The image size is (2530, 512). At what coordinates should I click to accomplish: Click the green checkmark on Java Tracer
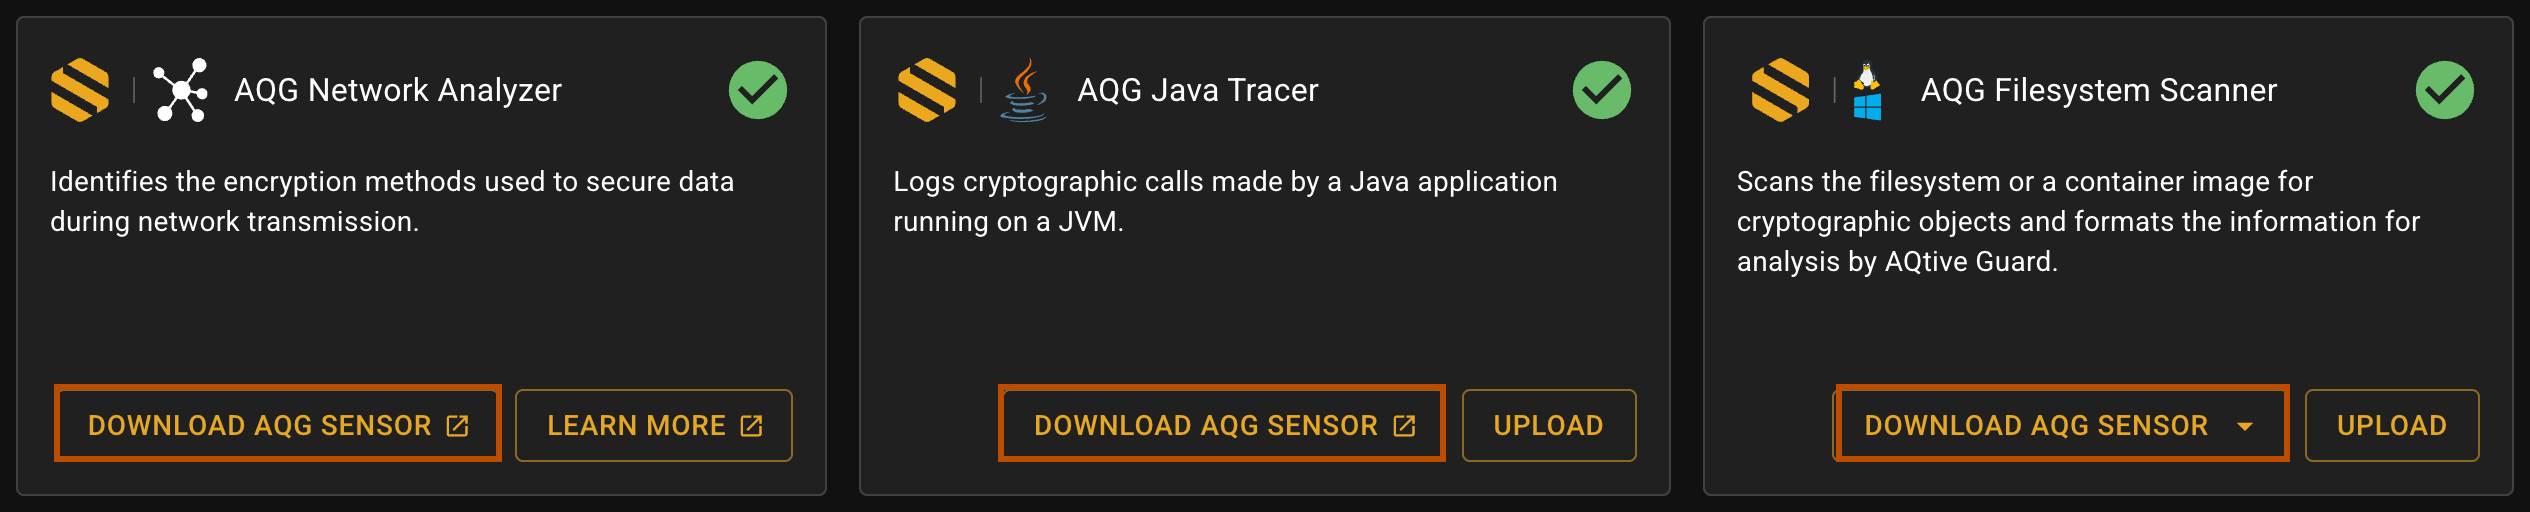coord(1602,90)
